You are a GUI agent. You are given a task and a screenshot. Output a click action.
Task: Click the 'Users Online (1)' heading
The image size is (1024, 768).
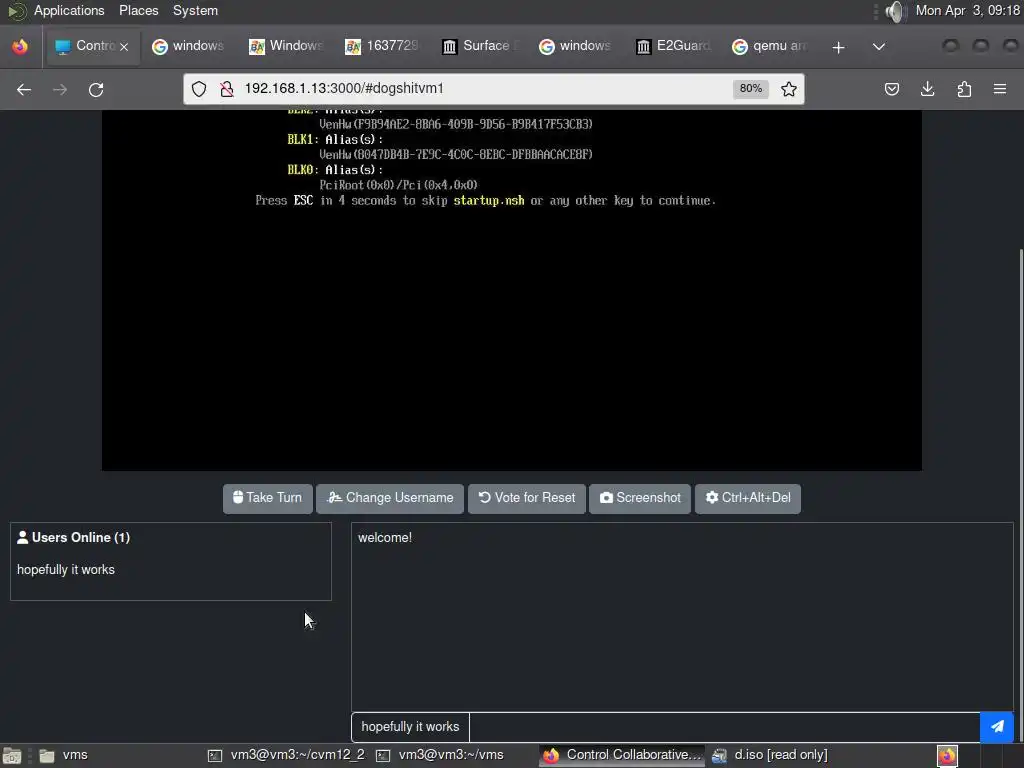73,537
